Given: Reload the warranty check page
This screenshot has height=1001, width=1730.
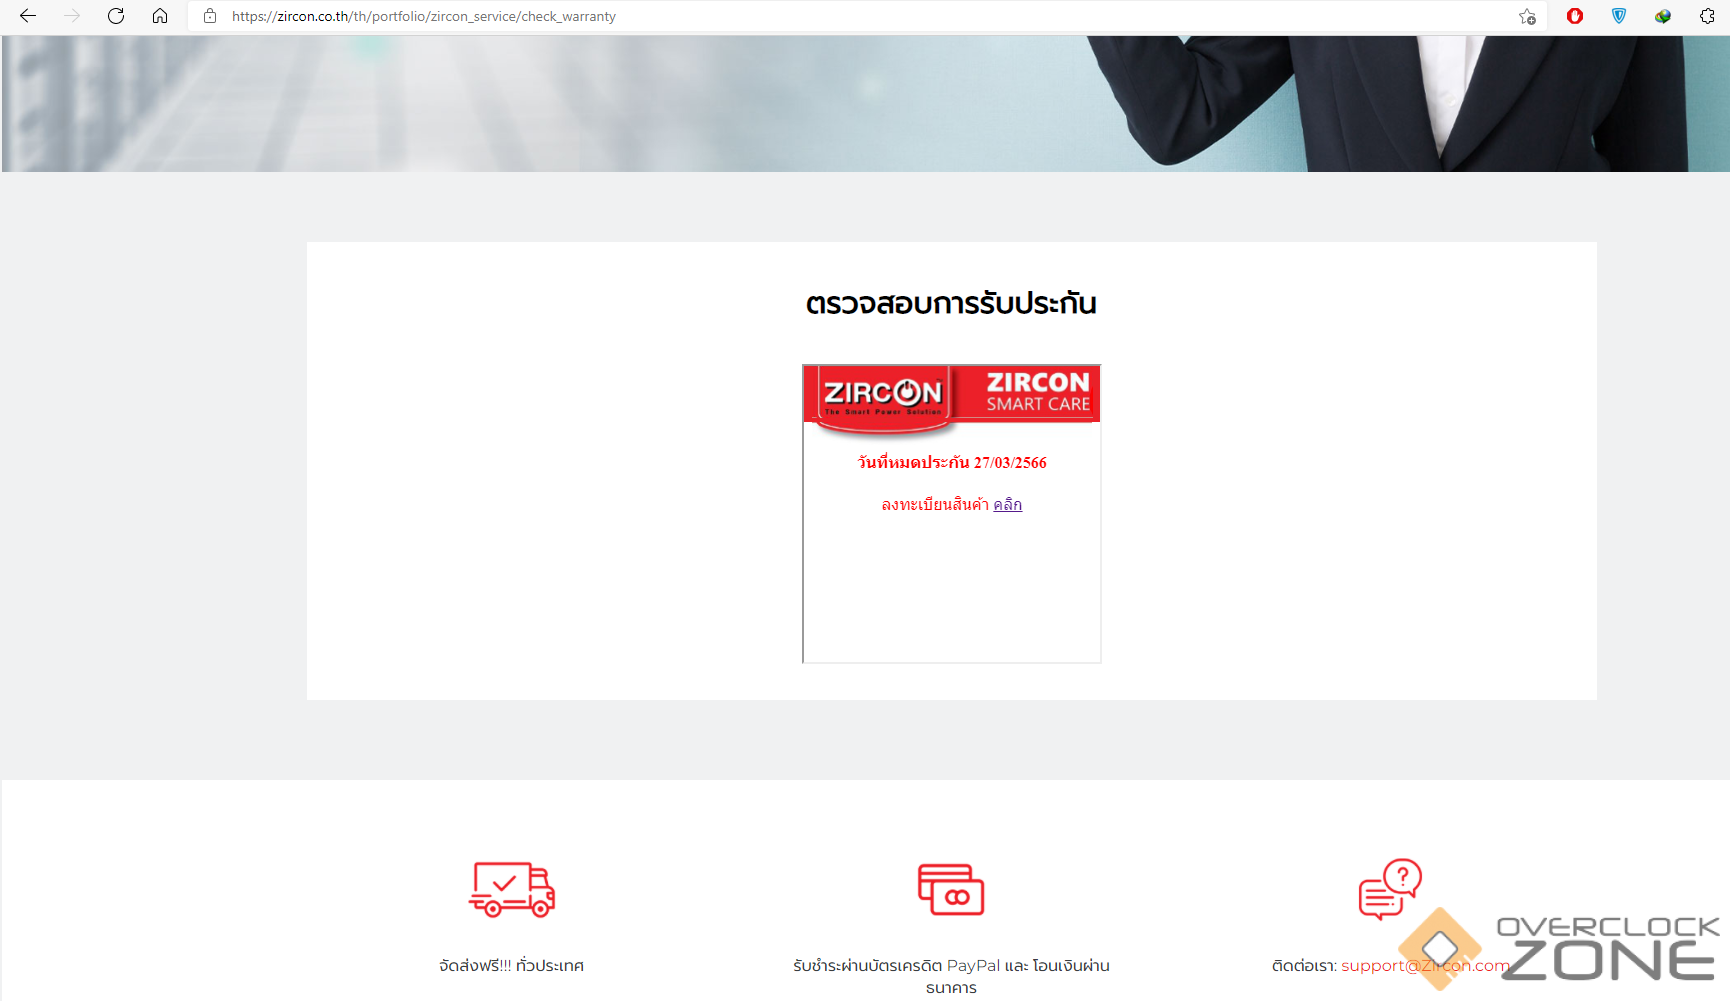Looking at the screenshot, I should pos(116,16).
